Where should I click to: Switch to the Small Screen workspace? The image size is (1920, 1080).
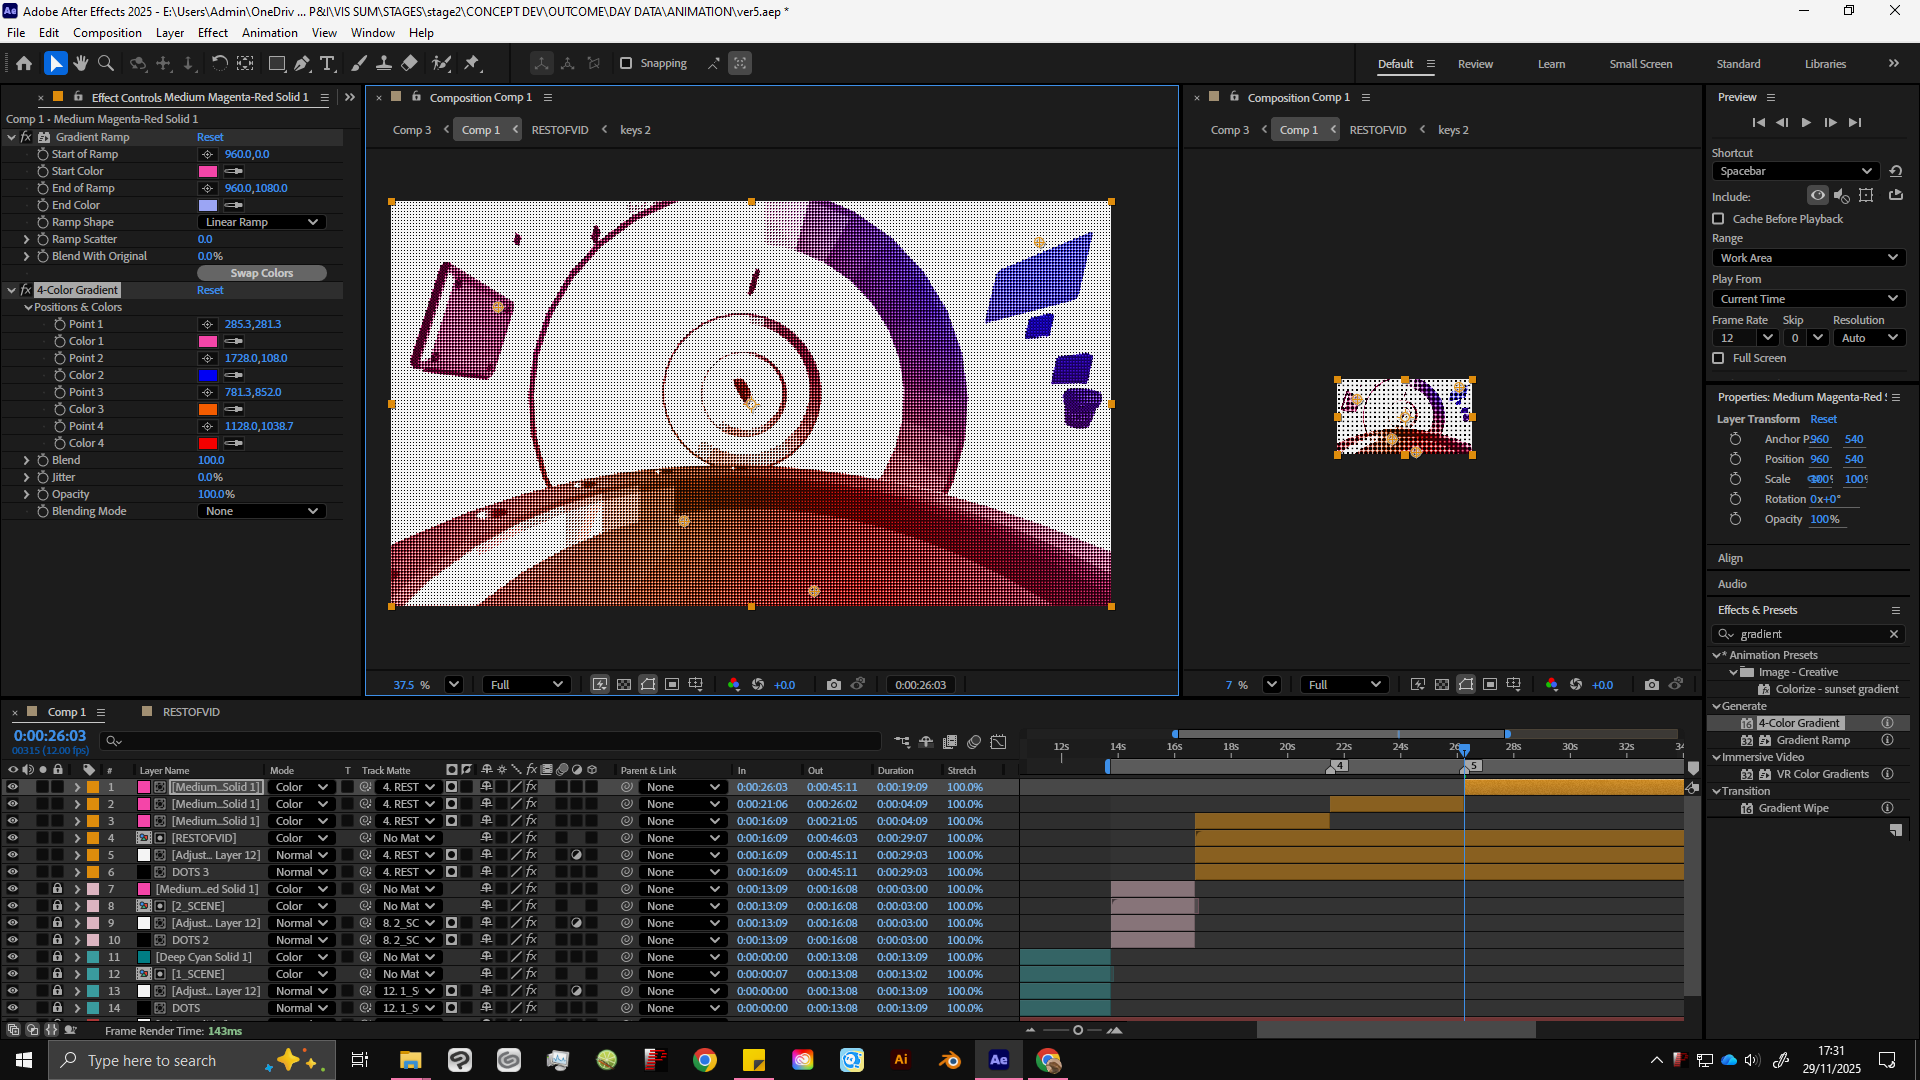coord(1640,64)
